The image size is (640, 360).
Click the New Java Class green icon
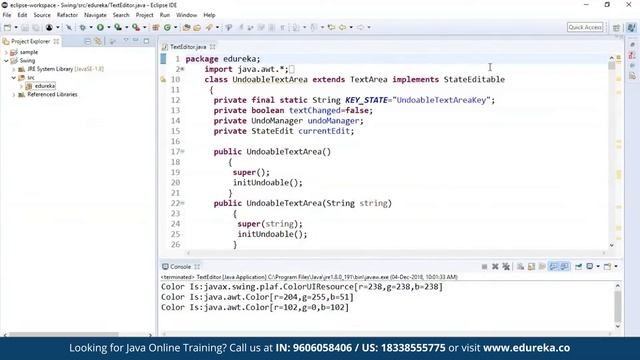[x=167, y=27]
